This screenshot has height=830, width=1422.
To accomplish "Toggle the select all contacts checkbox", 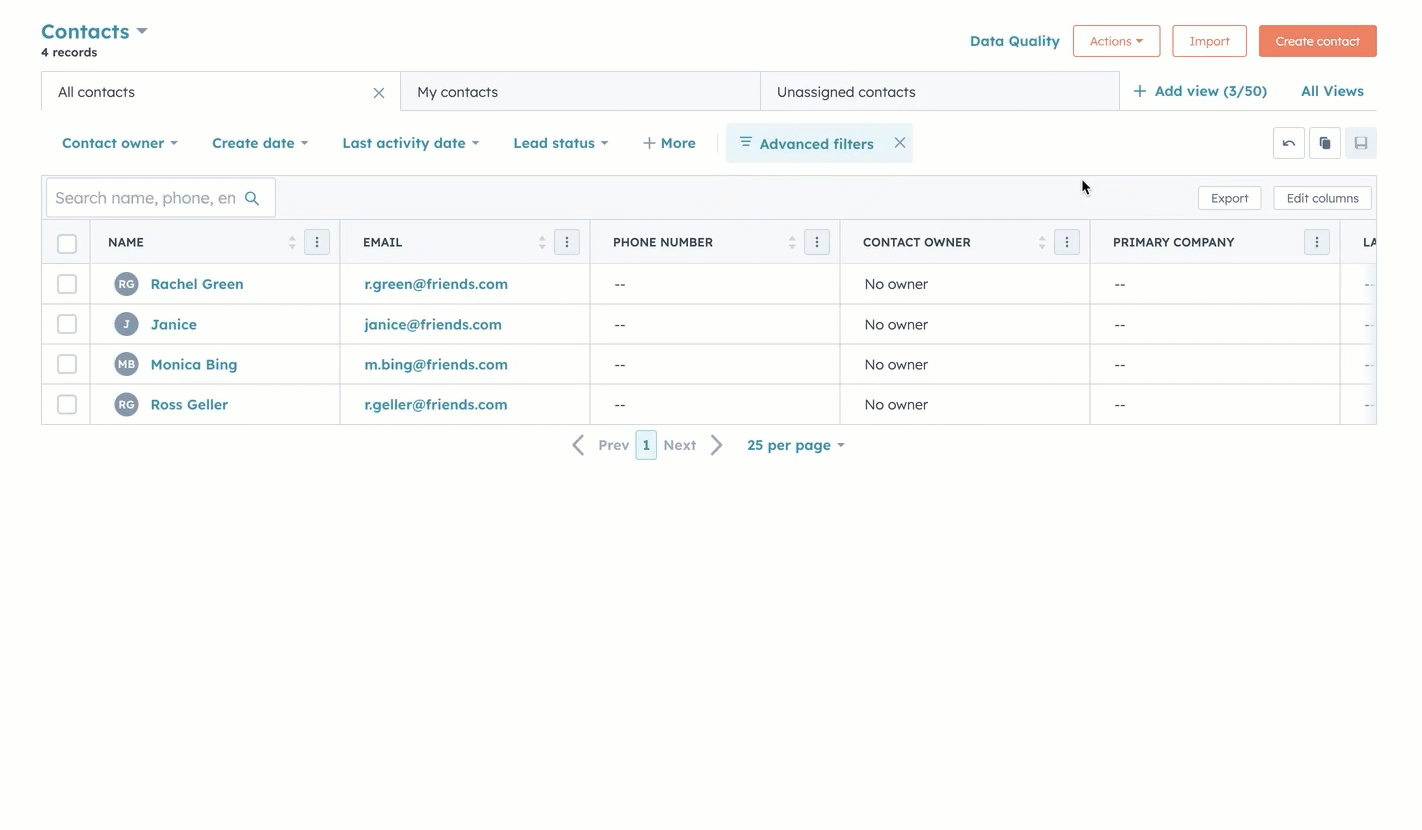I will [x=67, y=243].
